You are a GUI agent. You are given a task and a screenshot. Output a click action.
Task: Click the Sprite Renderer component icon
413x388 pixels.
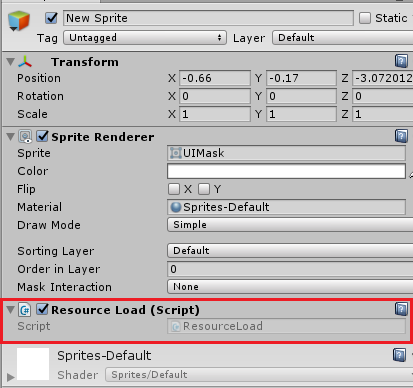pos(25,136)
